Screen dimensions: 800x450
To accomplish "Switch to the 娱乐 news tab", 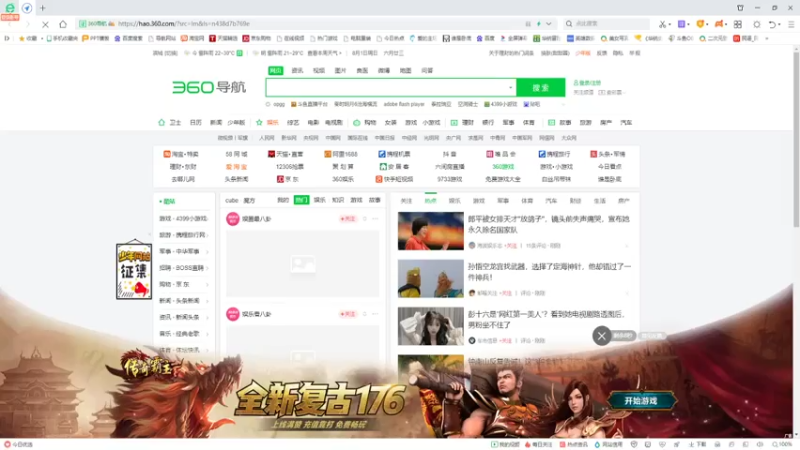I will pos(455,201).
